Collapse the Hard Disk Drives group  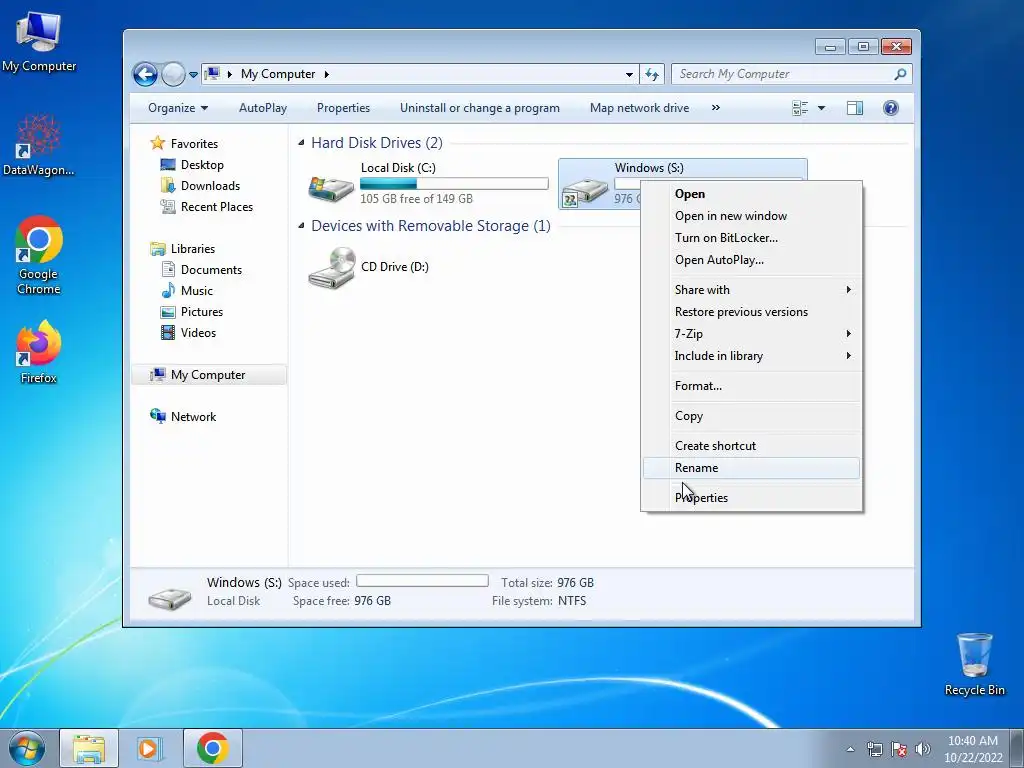click(x=301, y=142)
